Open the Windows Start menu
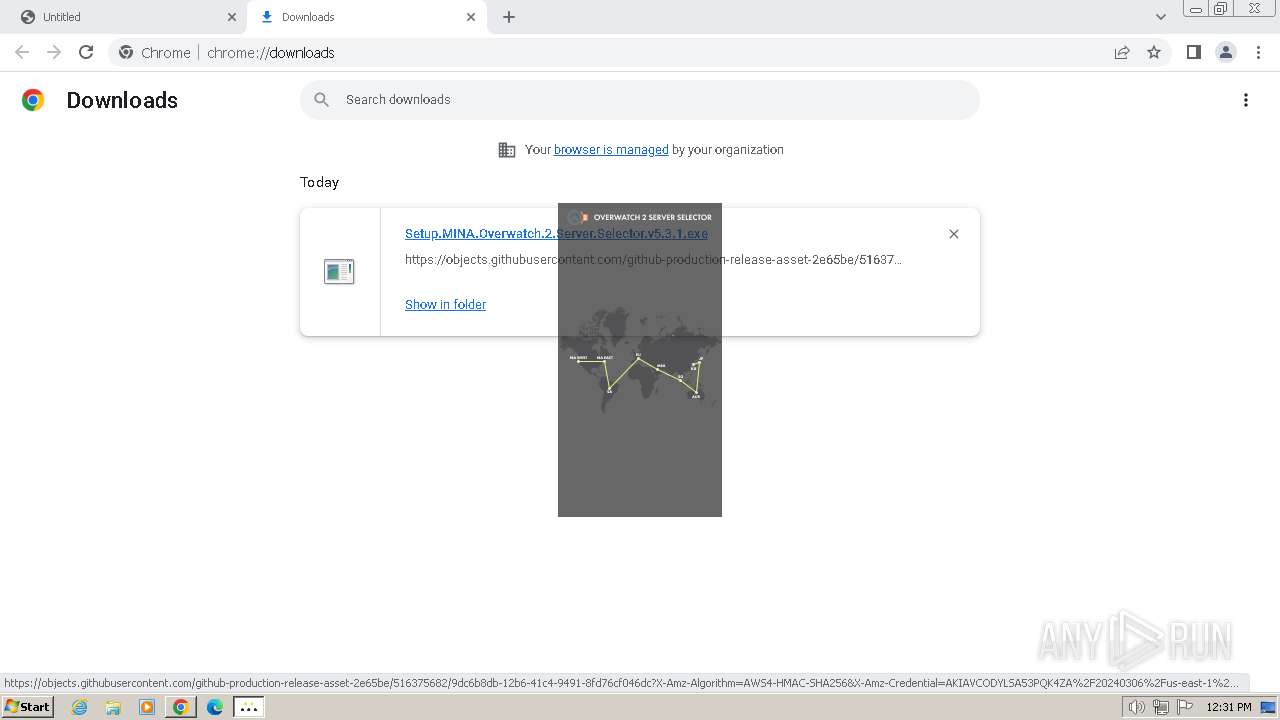The width and height of the screenshot is (1280, 720). pos(27,707)
